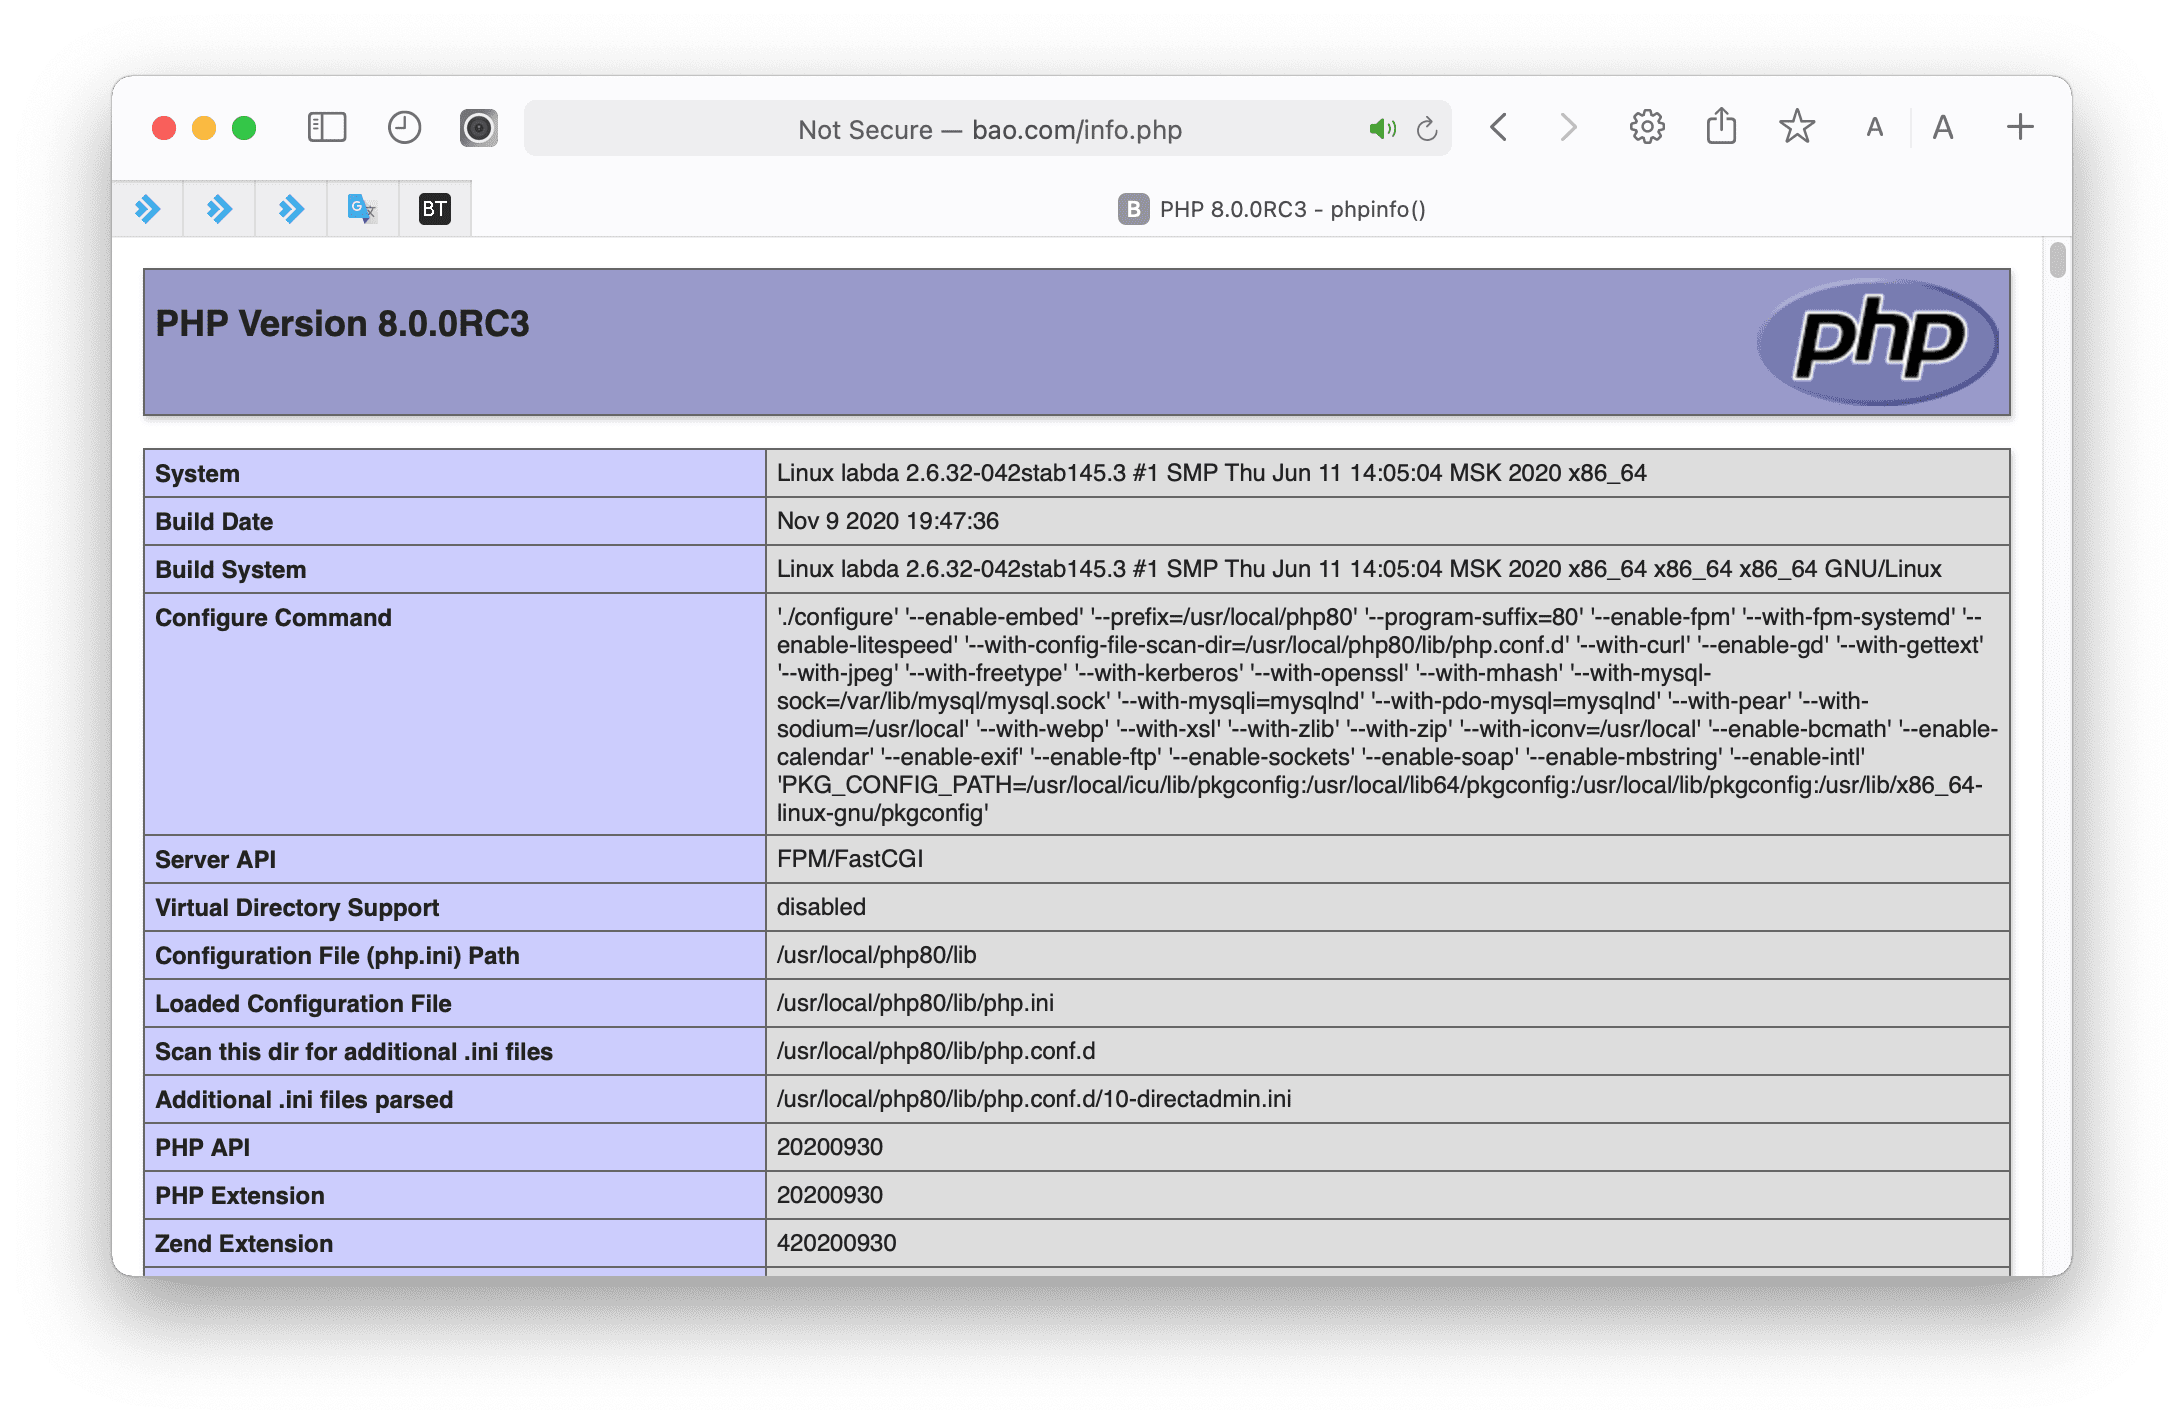Open the share menu icon
Image resolution: width=2184 pixels, height=1424 pixels.
tap(1720, 128)
